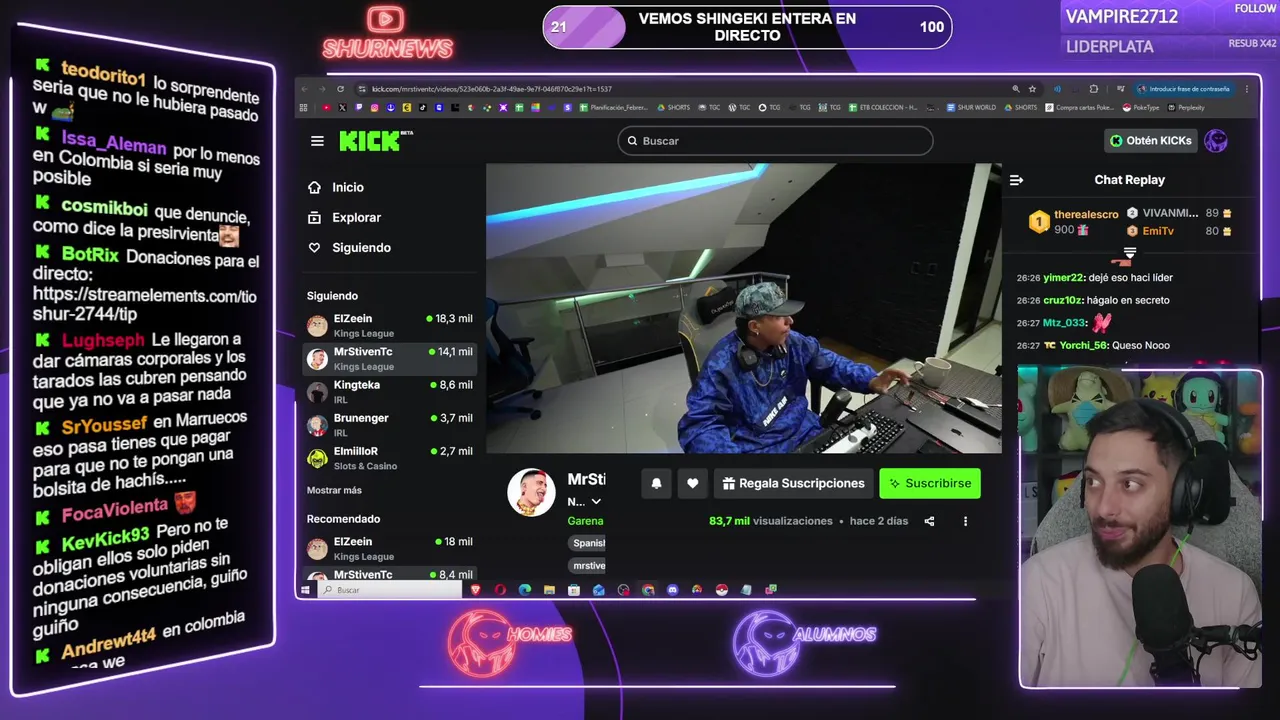Click the browser reload icon

(340, 89)
